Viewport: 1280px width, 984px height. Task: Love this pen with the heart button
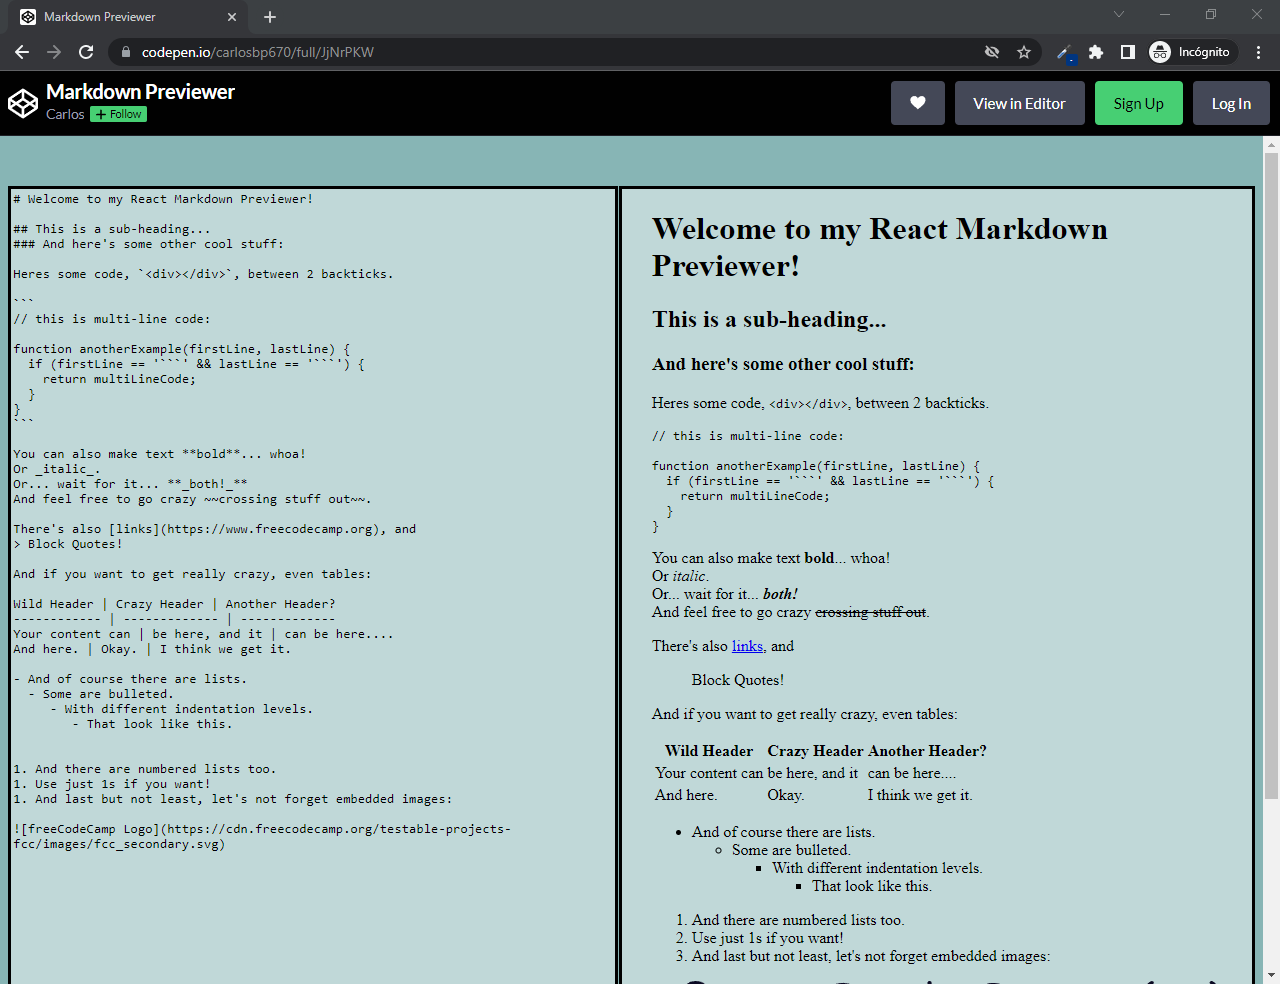coord(917,103)
